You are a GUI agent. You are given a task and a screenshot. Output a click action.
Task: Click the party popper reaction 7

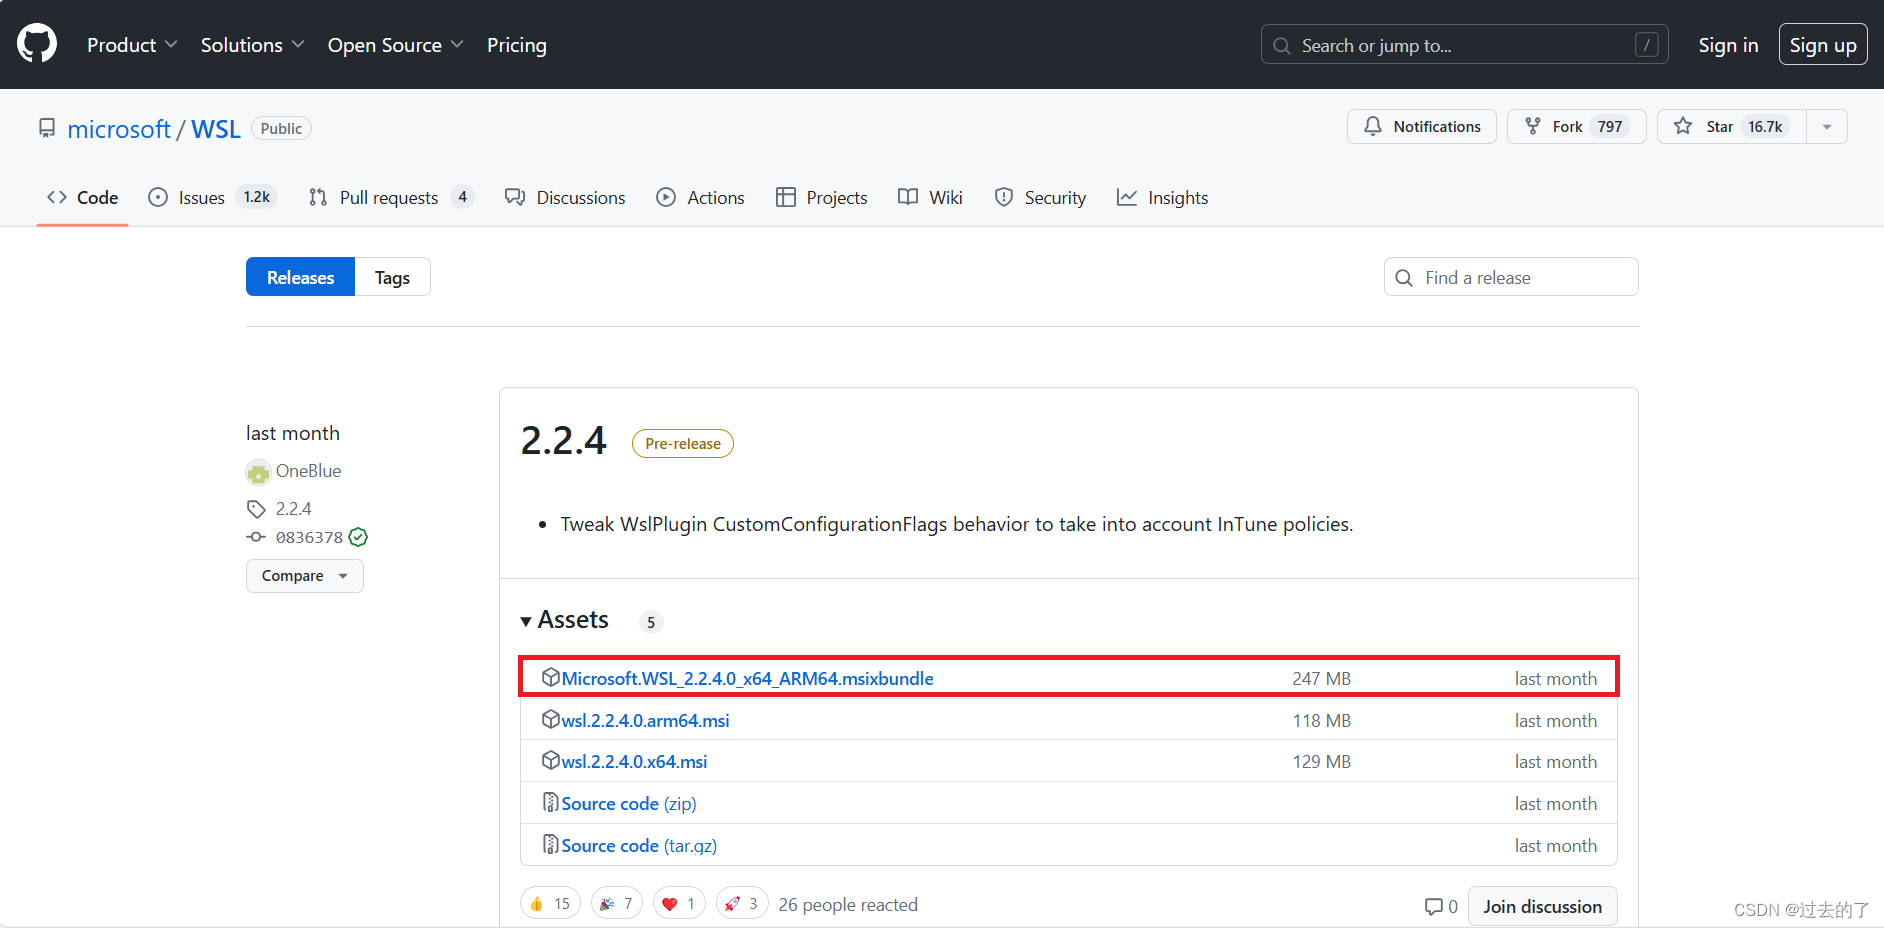(x=616, y=903)
